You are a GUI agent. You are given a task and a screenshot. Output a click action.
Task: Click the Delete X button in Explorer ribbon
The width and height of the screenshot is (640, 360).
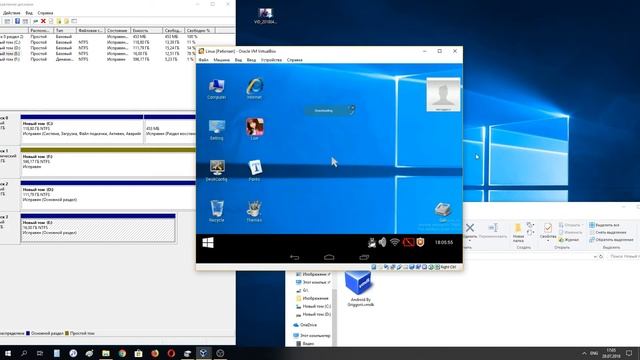pos(470,230)
